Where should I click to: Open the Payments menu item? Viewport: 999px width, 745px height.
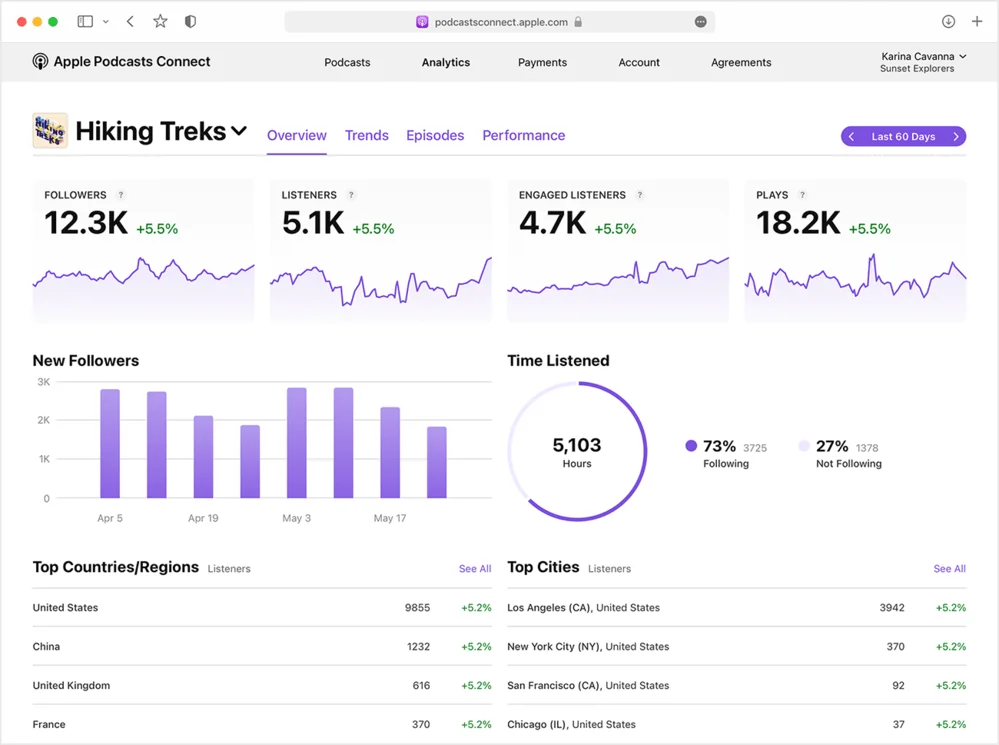[542, 62]
